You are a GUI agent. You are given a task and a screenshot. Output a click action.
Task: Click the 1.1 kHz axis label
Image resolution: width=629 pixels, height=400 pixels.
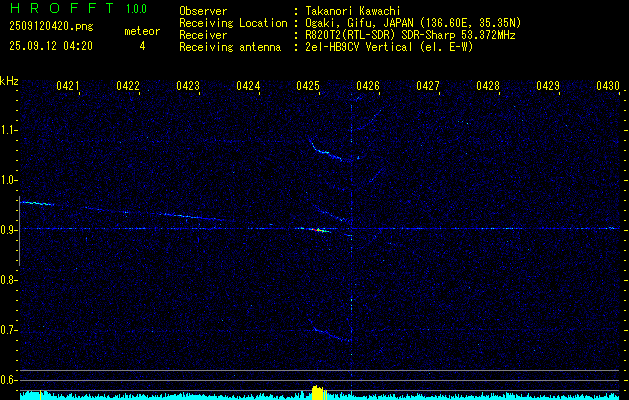8,130
